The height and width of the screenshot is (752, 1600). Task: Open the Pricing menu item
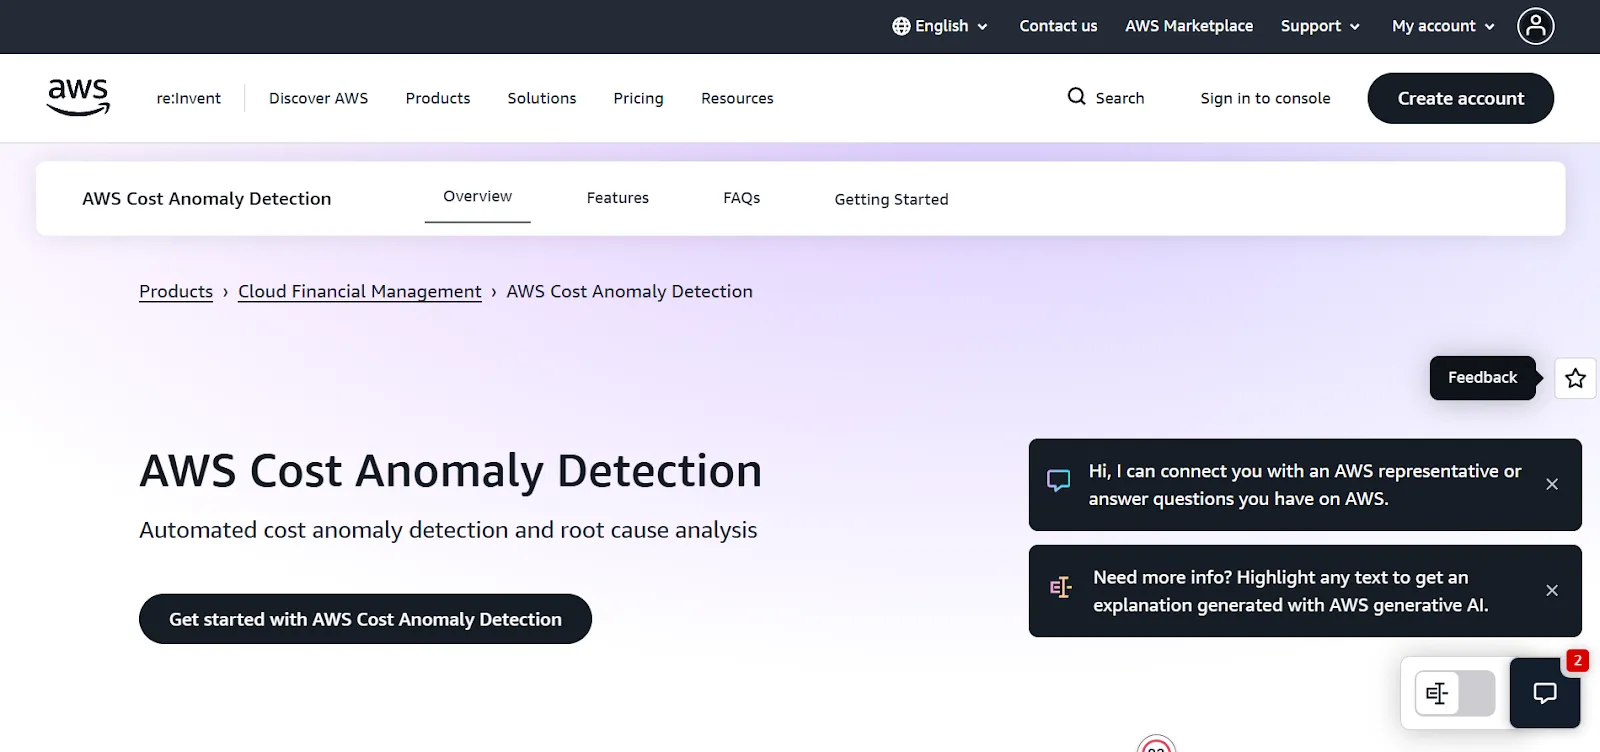pos(638,98)
